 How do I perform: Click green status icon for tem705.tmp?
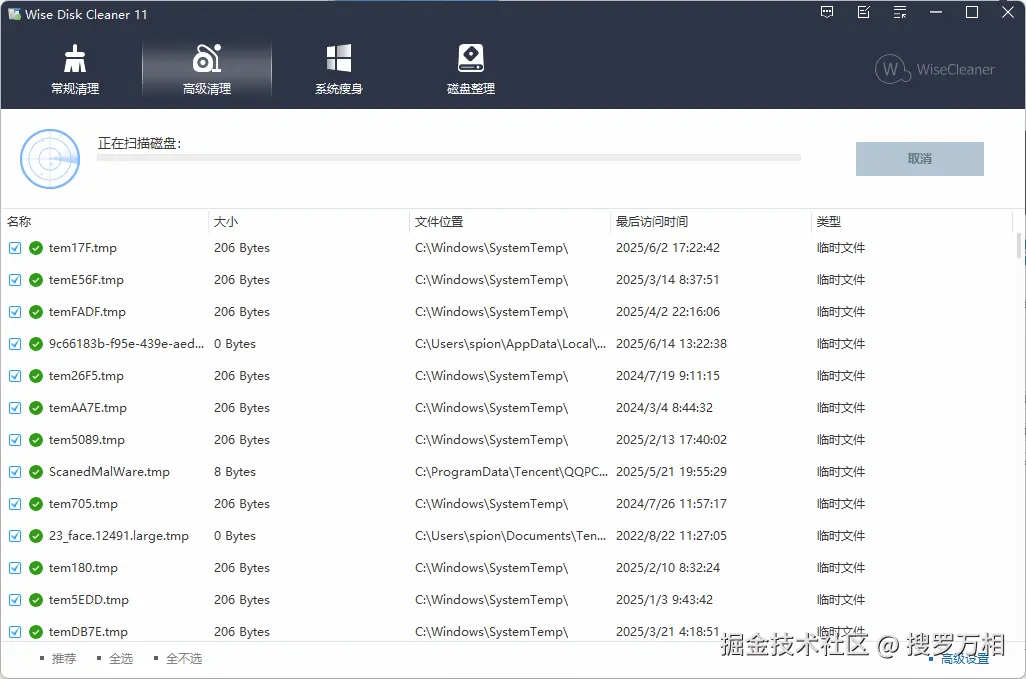point(36,504)
